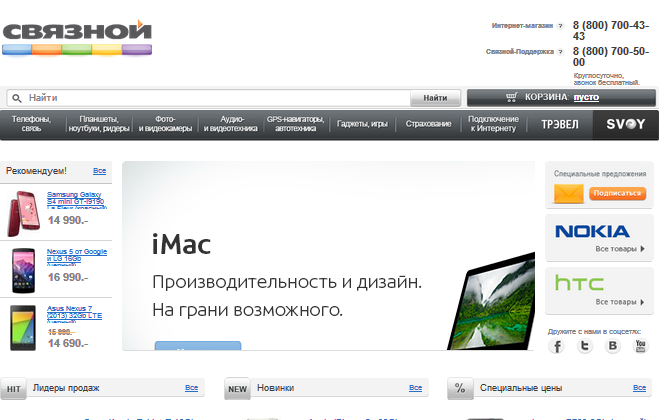The width and height of the screenshot is (672, 420).
Task: Click the percent badge icon
Action: click(460, 389)
